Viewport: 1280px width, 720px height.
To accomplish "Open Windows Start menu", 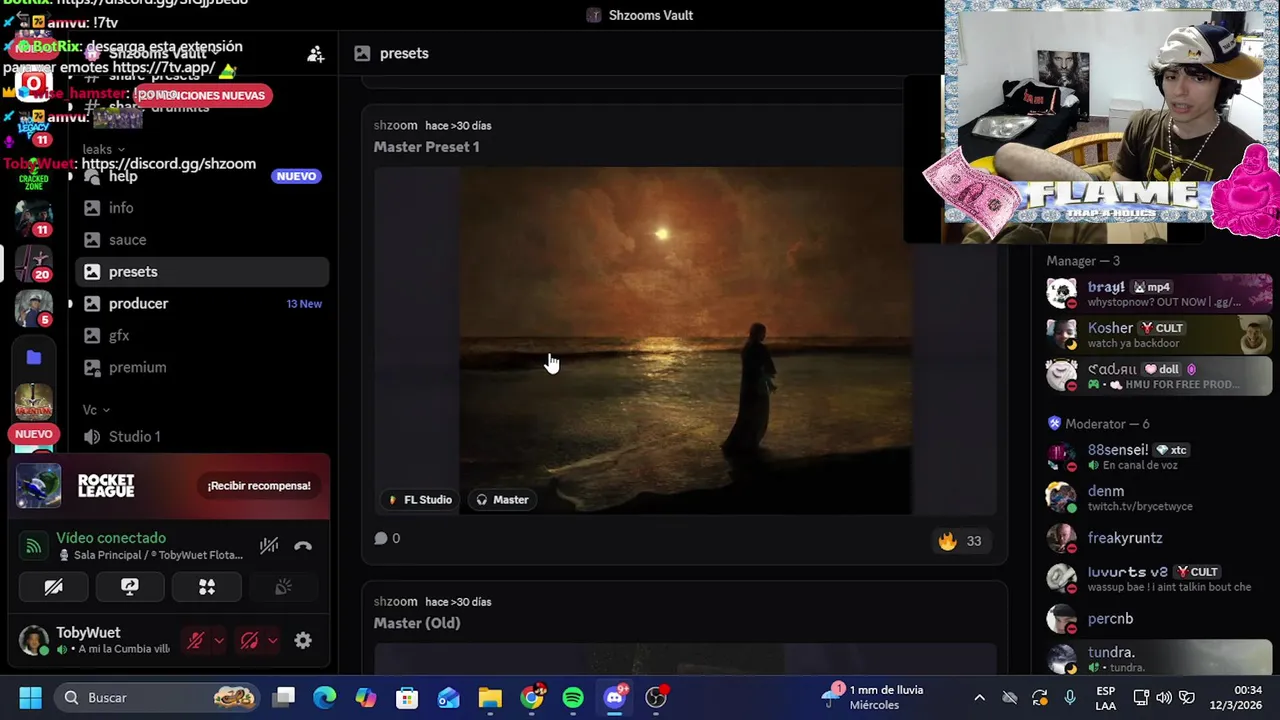I will 30,698.
